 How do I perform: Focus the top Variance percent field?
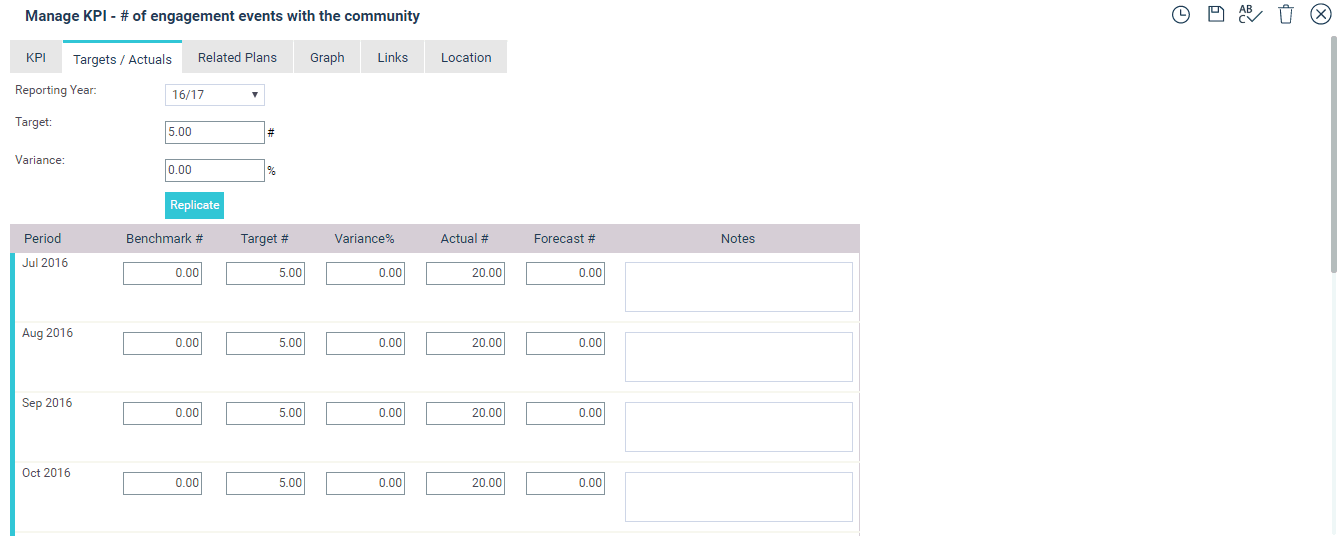pyautogui.click(x=215, y=170)
